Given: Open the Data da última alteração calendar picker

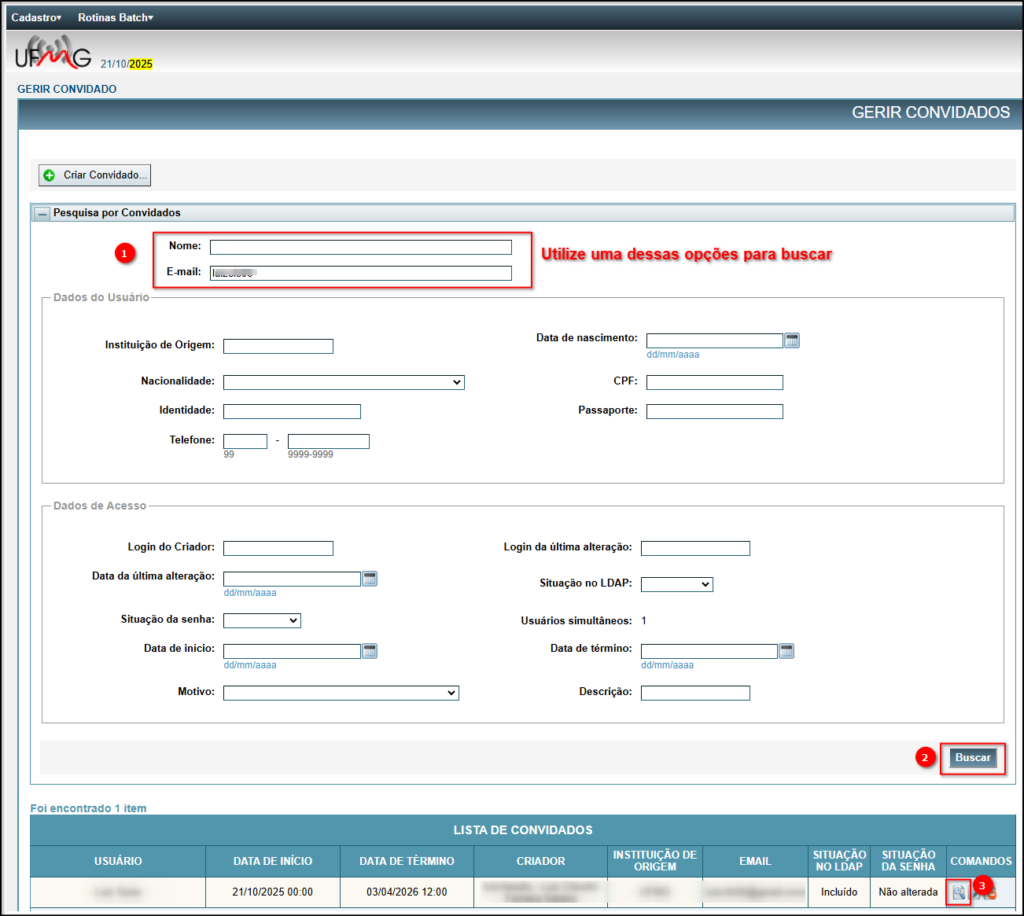Looking at the screenshot, I should [370, 578].
